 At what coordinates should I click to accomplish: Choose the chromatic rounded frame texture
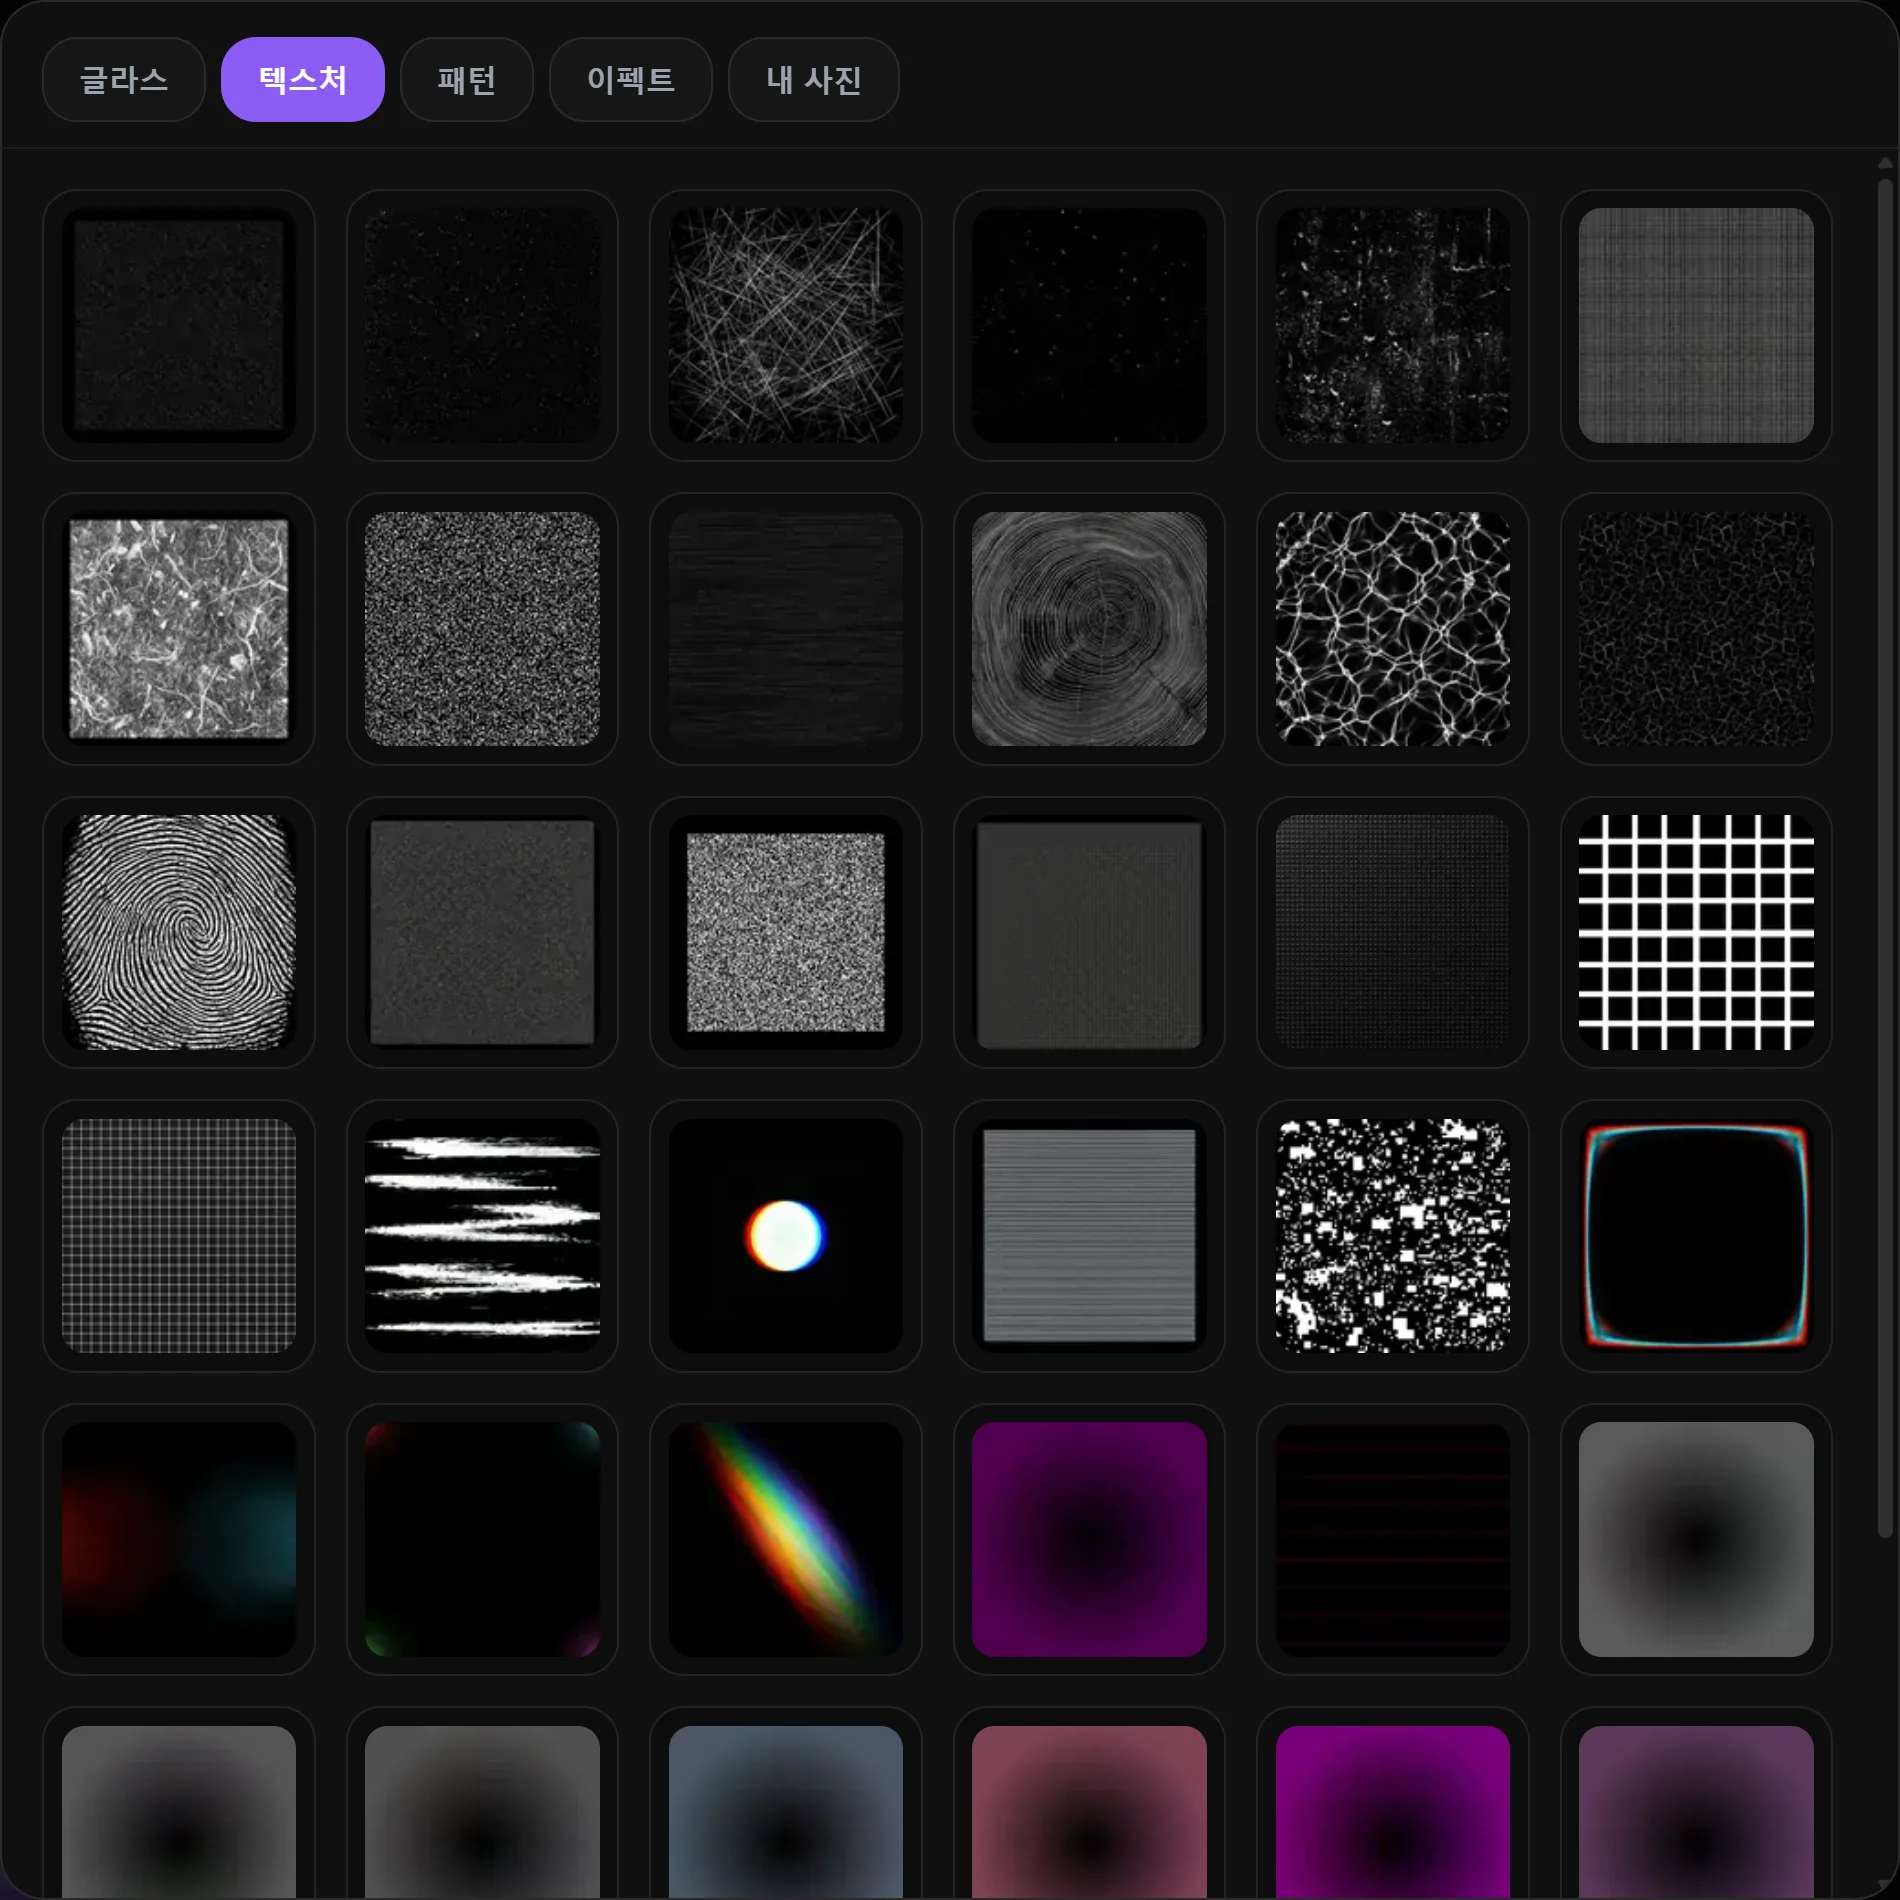pos(1696,1236)
